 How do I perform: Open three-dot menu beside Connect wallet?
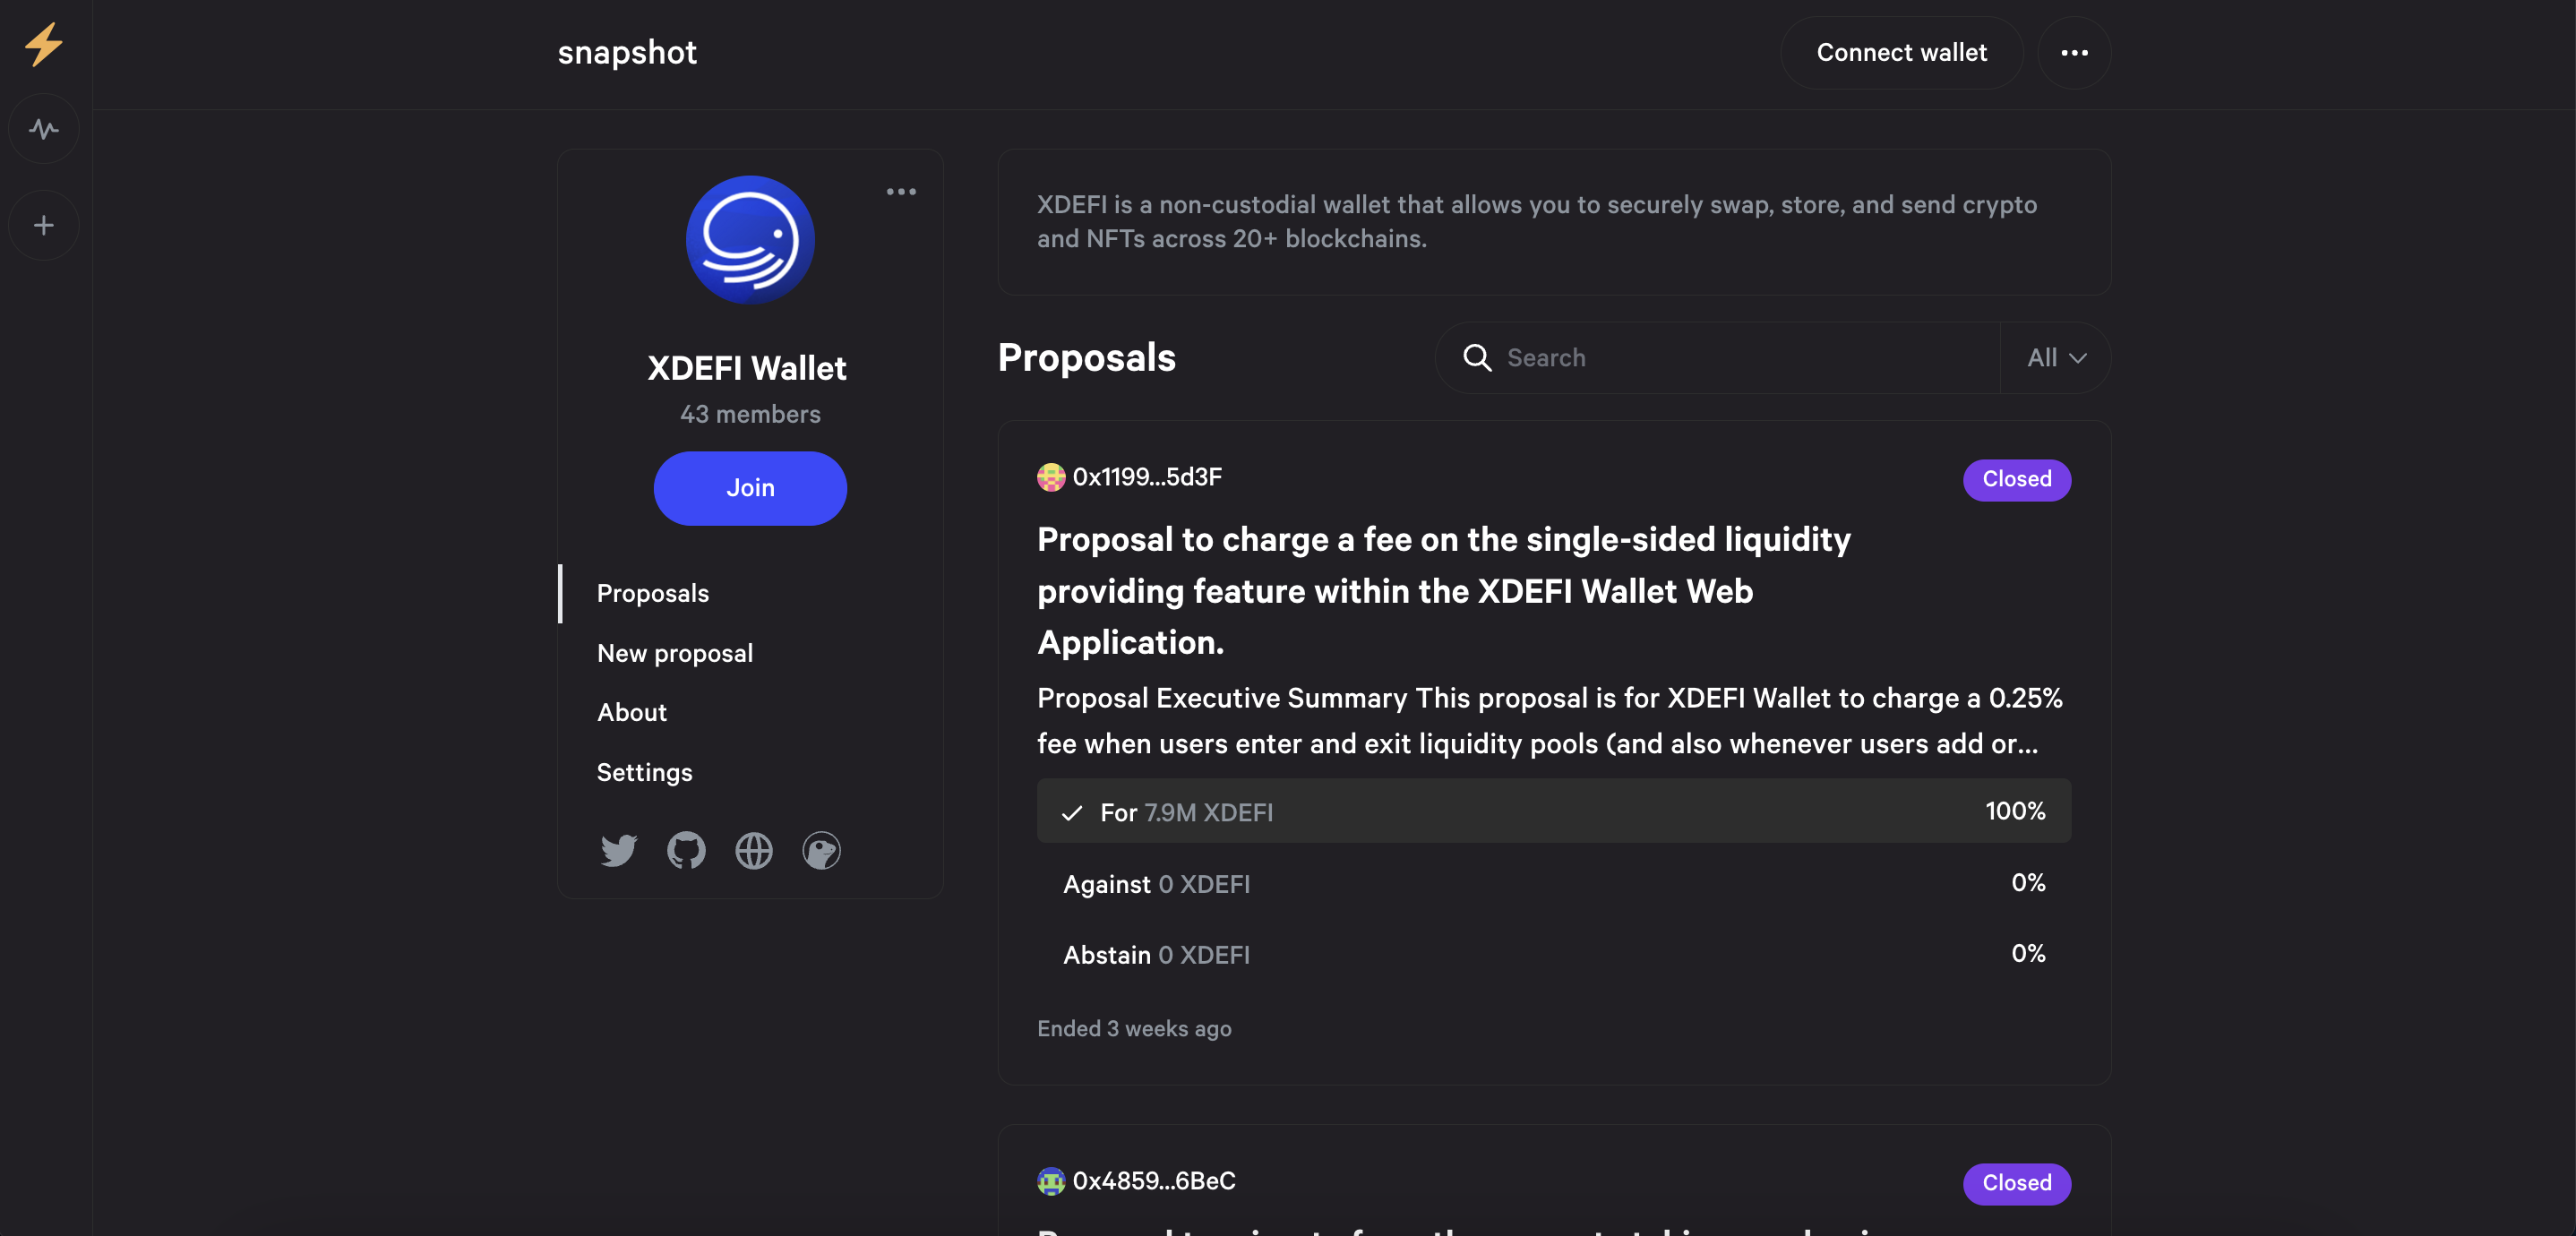pyautogui.click(x=2074, y=52)
